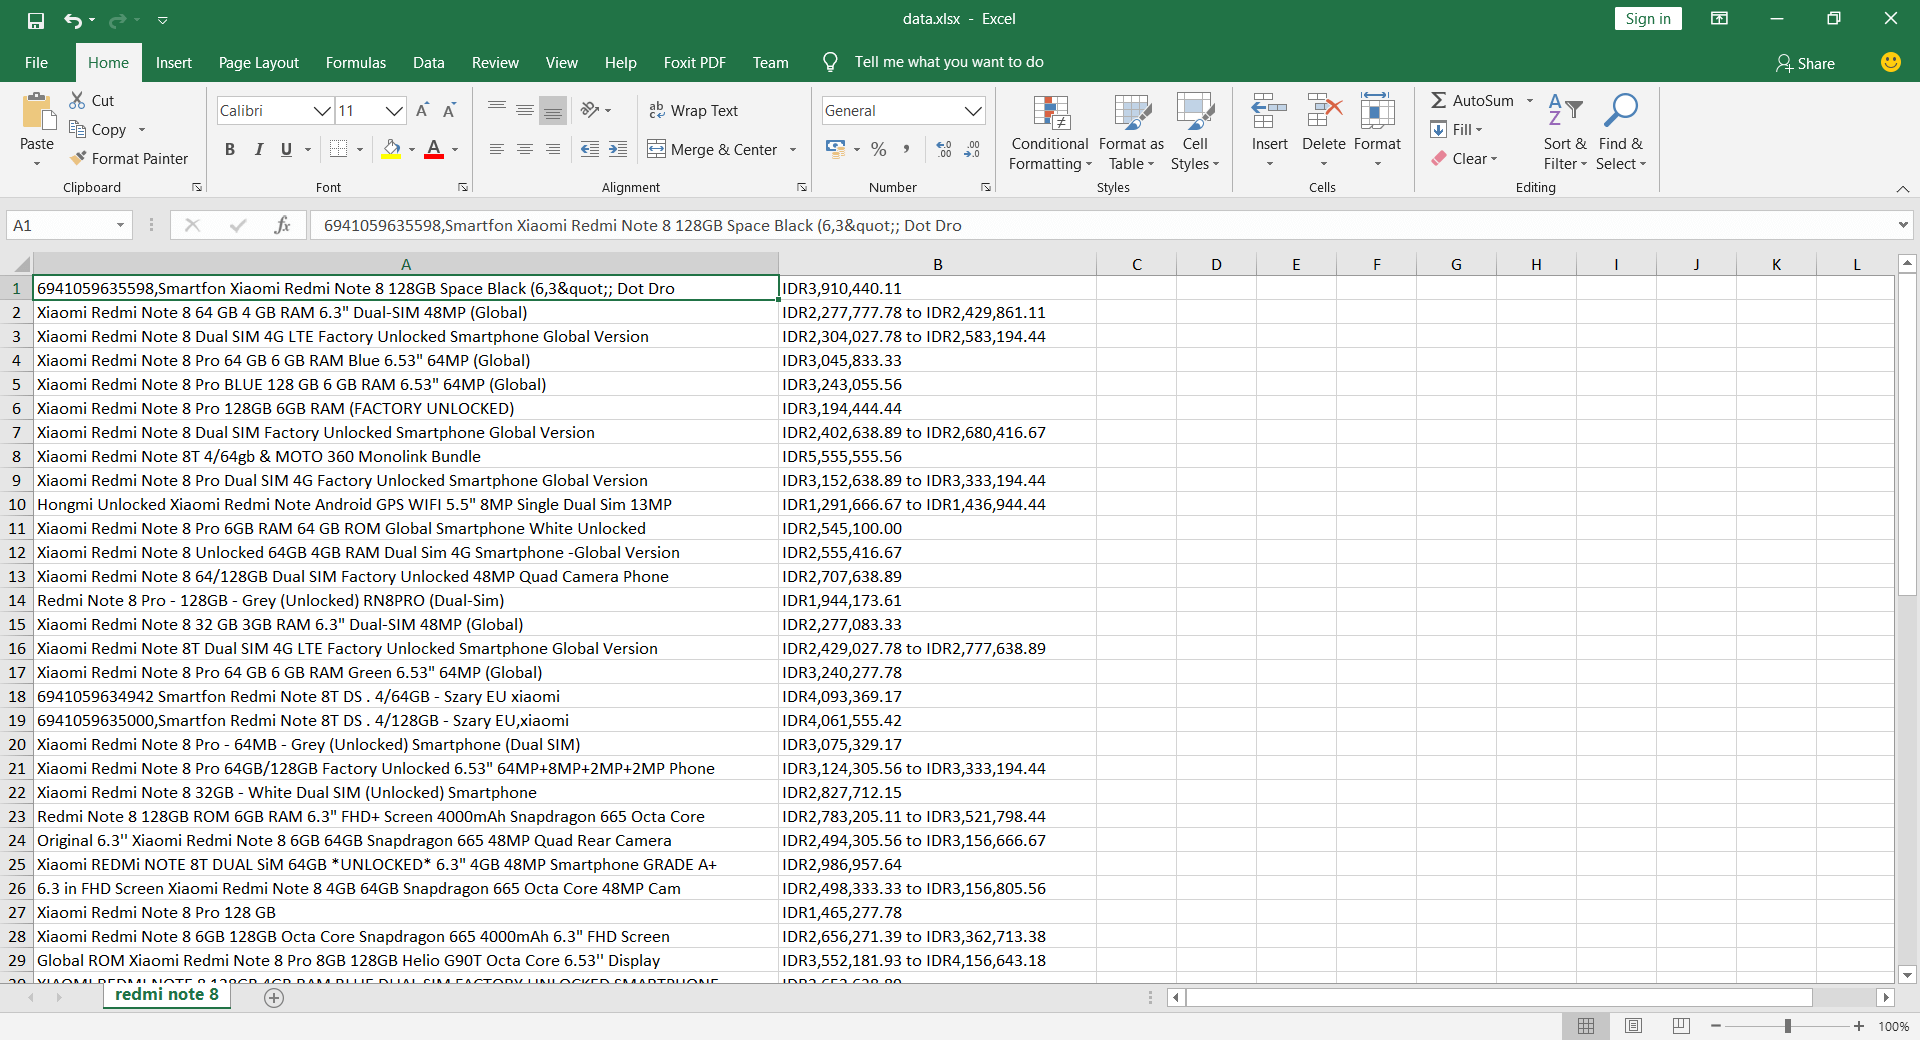Click the Merge & Center icon
Image resolution: width=1920 pixels, height=1041 pixels.
click(656, 150)
